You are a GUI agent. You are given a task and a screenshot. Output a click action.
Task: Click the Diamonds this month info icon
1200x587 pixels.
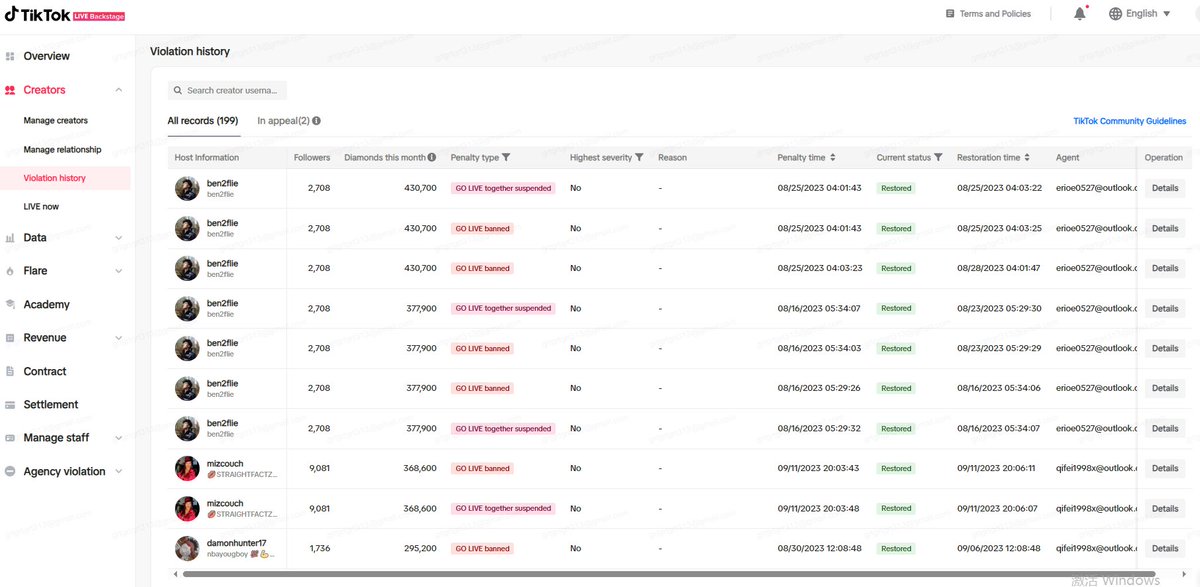(432, 158)
